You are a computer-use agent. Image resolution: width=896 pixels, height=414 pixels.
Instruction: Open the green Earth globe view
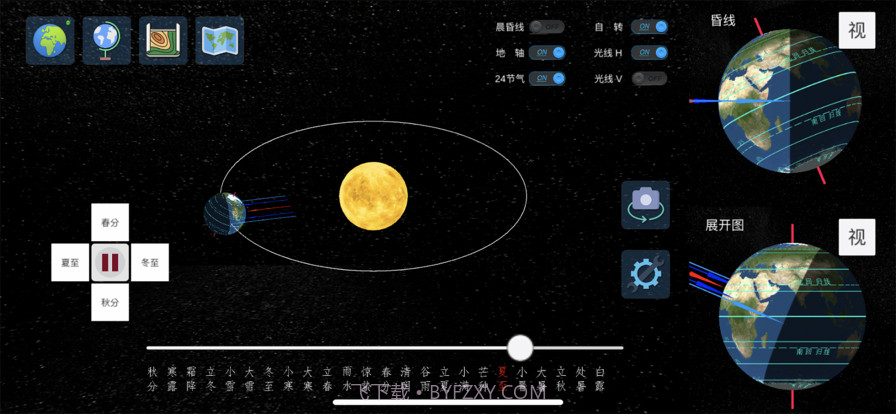coord(50,40)
